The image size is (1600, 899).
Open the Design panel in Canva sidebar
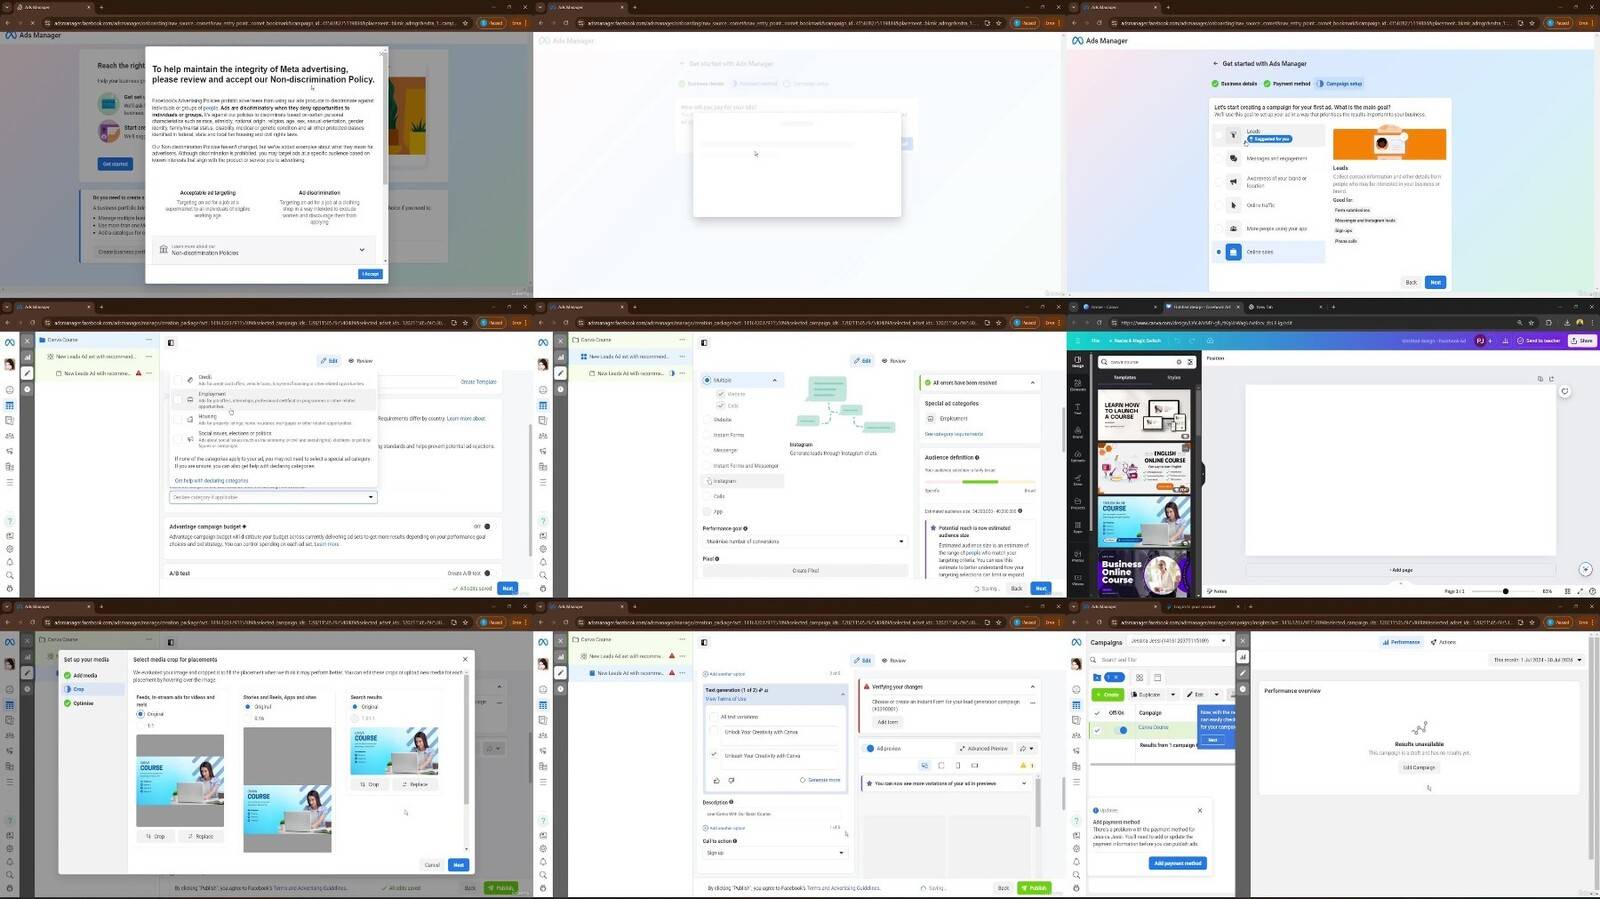click(1077, 362)
